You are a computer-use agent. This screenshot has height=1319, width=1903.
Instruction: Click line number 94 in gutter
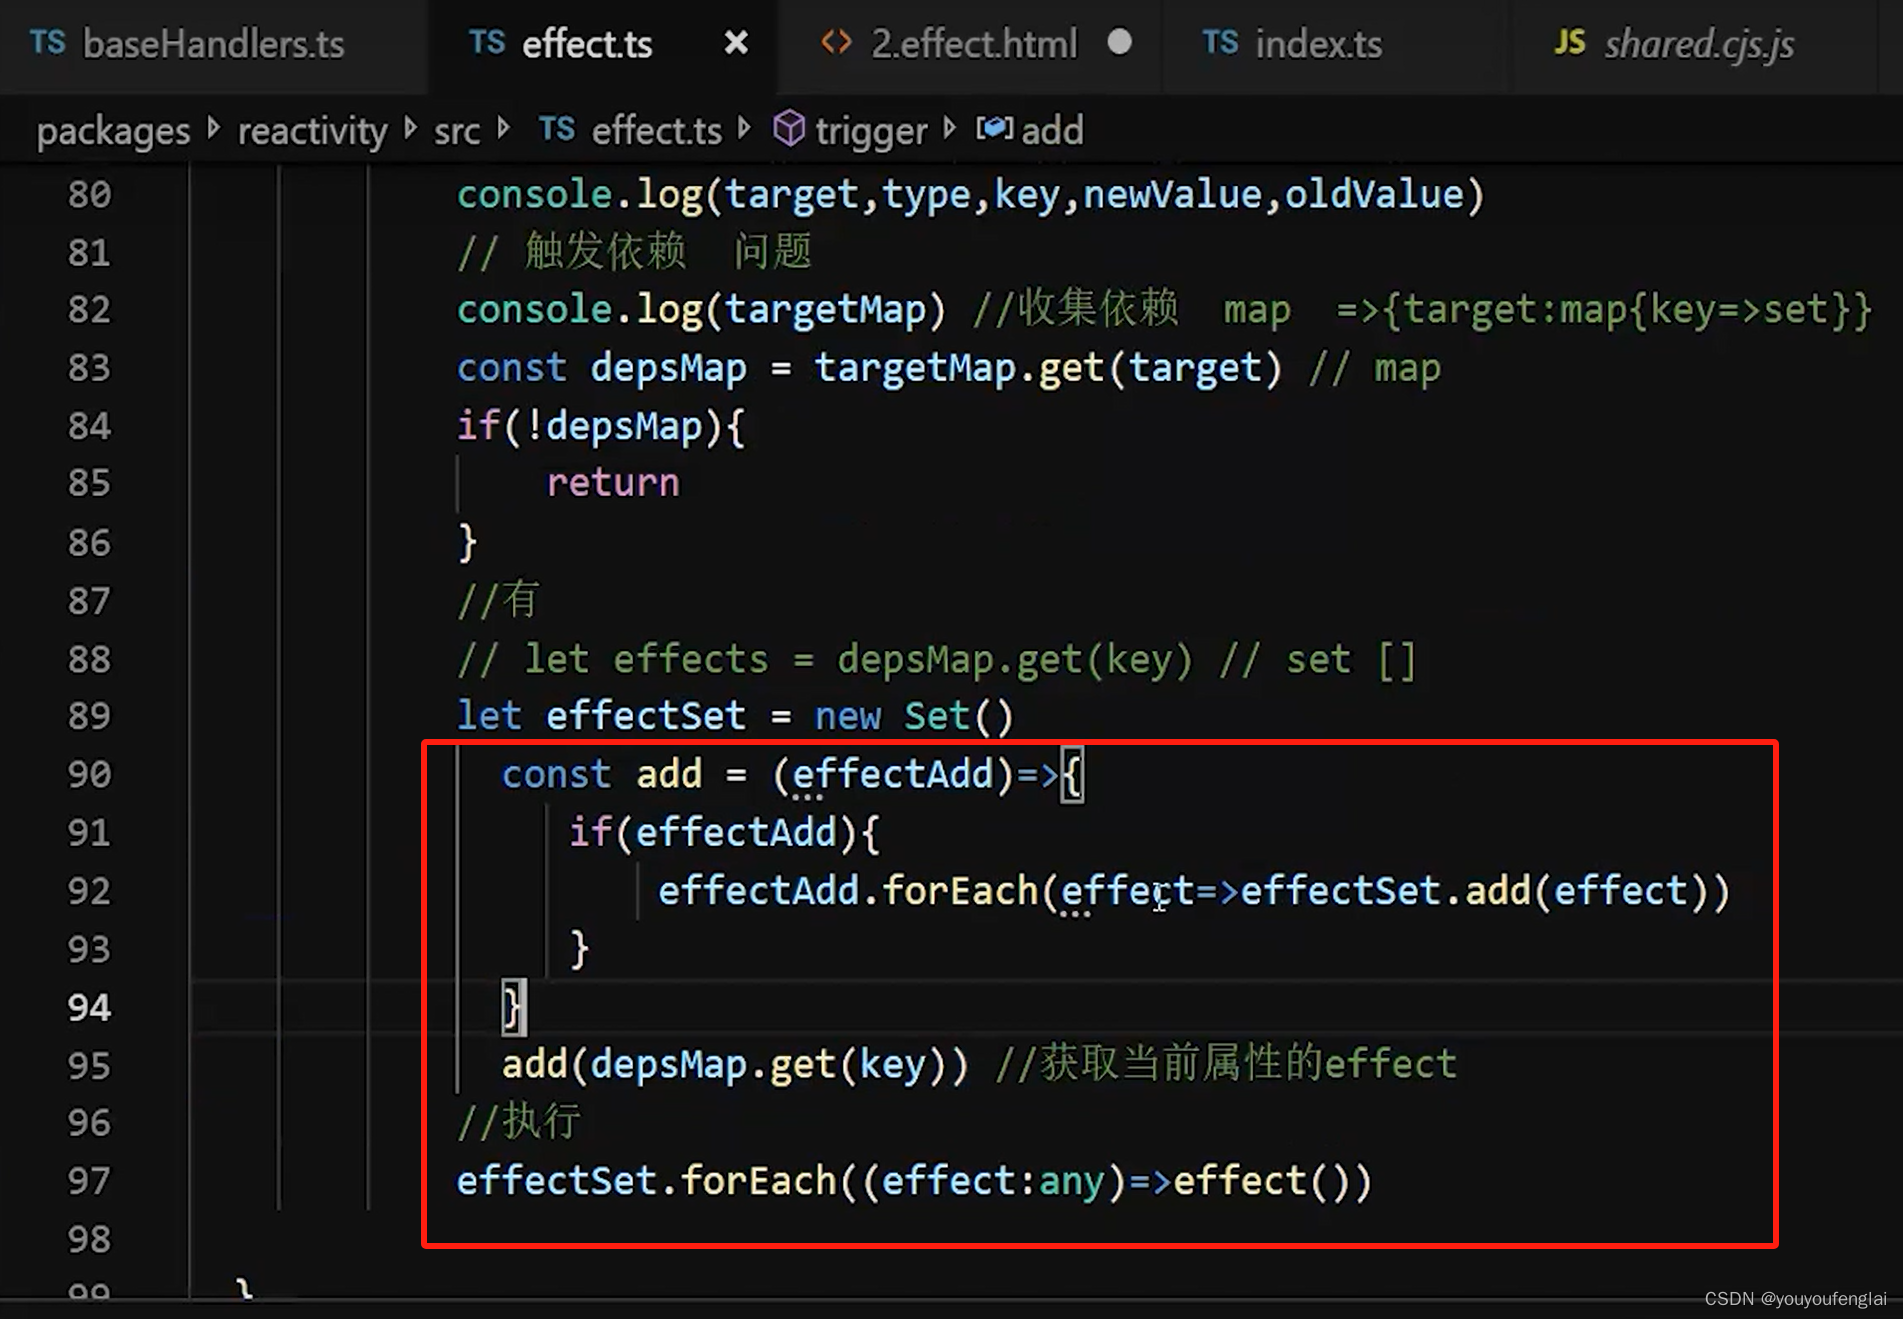89,1007
